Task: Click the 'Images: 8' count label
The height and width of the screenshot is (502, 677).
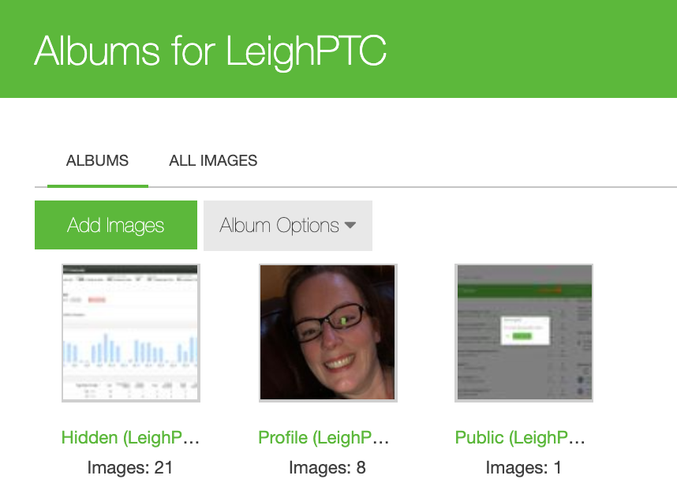Action: [x=327, y=467]
